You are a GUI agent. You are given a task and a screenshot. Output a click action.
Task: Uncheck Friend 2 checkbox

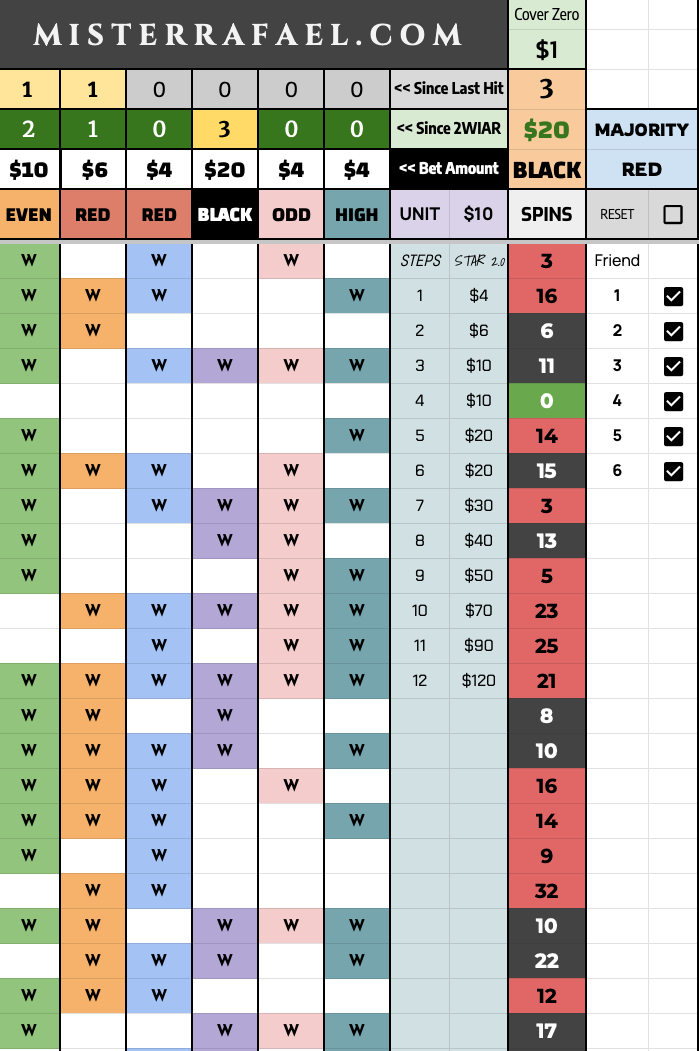pos(673,331)
